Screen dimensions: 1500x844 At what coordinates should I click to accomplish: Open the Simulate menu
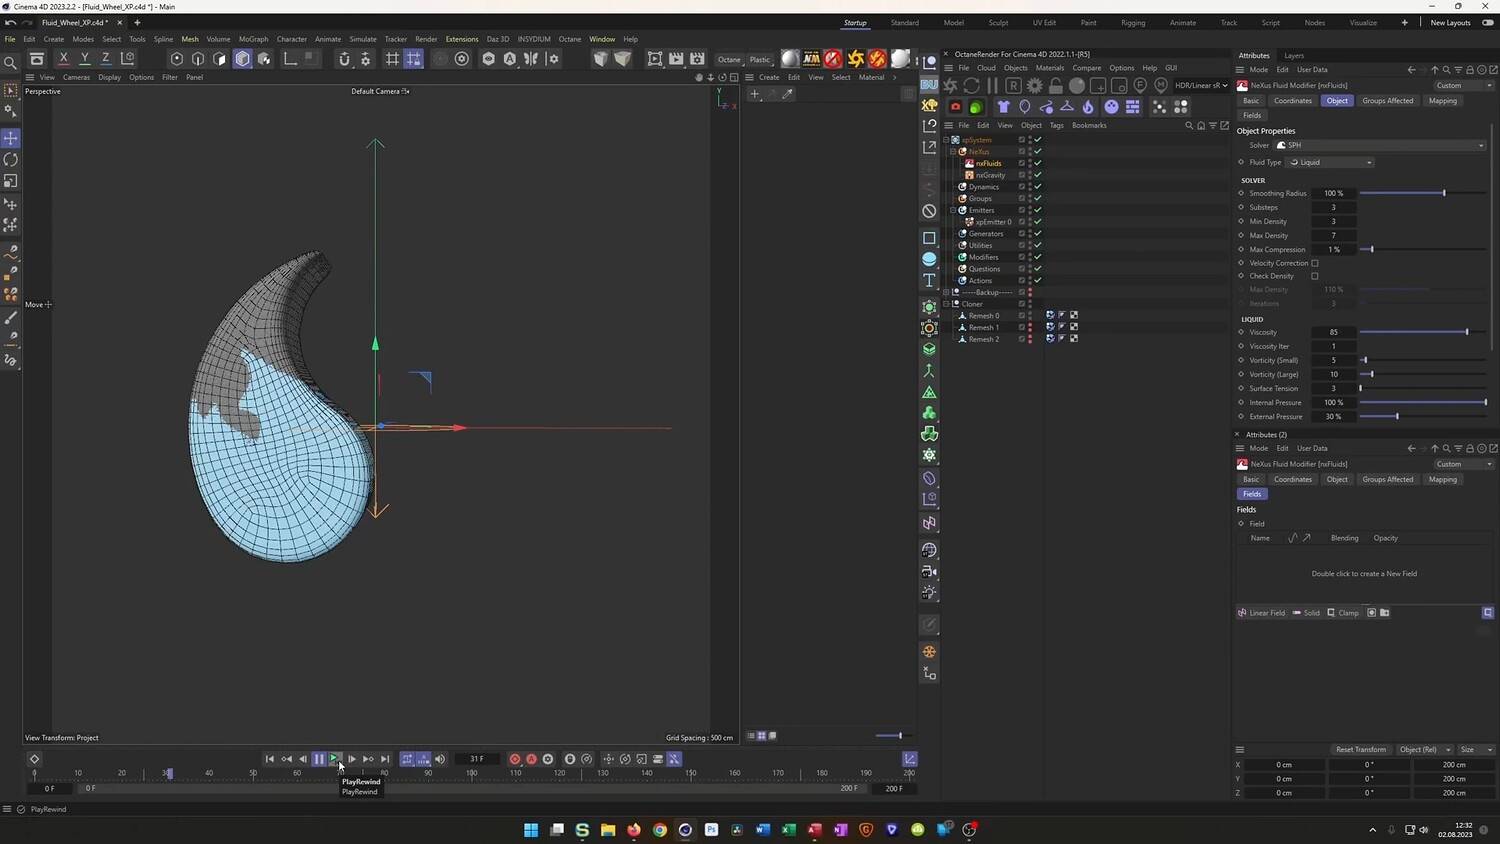pyautogui.click(x=363, y=39)
